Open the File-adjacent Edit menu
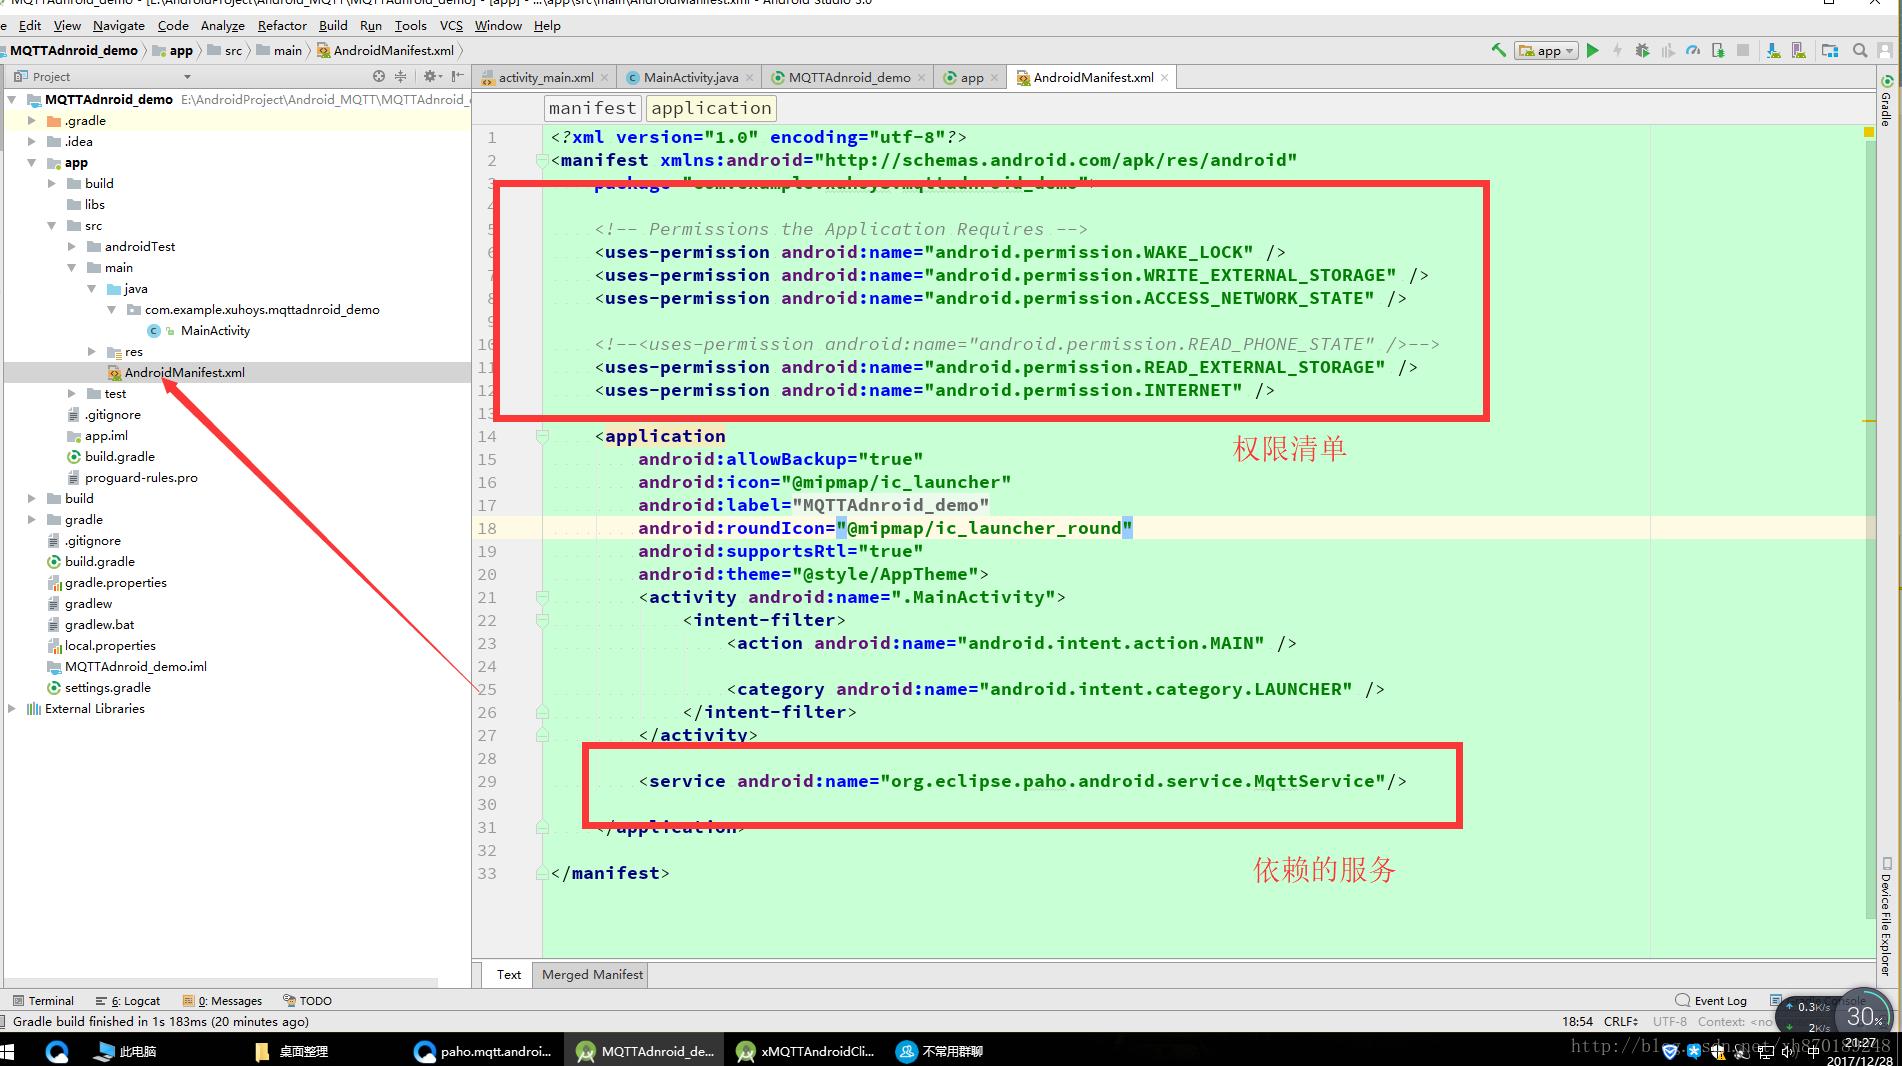1902x1066 pixels. tap(30, 25)
